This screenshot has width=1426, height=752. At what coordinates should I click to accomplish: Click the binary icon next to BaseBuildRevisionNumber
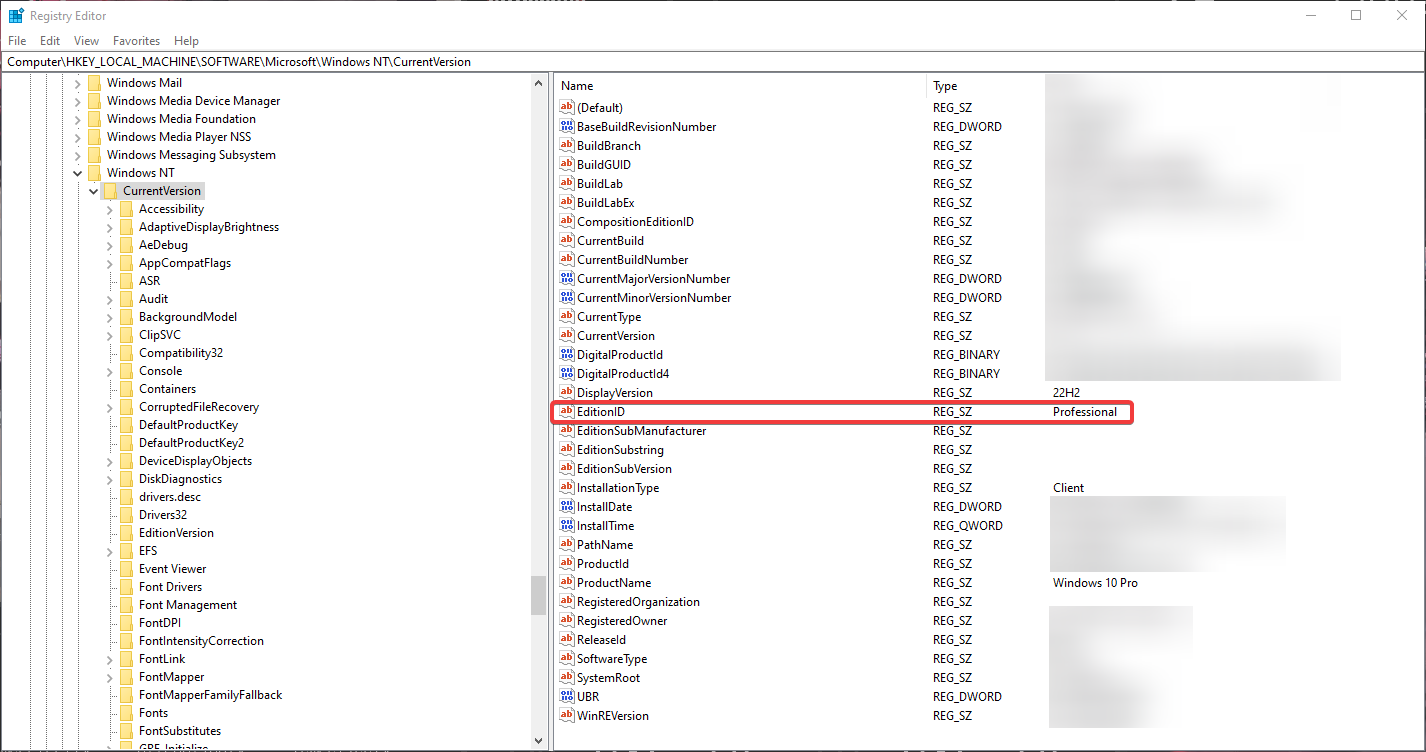pyautogui.click(x=567, y=127)
